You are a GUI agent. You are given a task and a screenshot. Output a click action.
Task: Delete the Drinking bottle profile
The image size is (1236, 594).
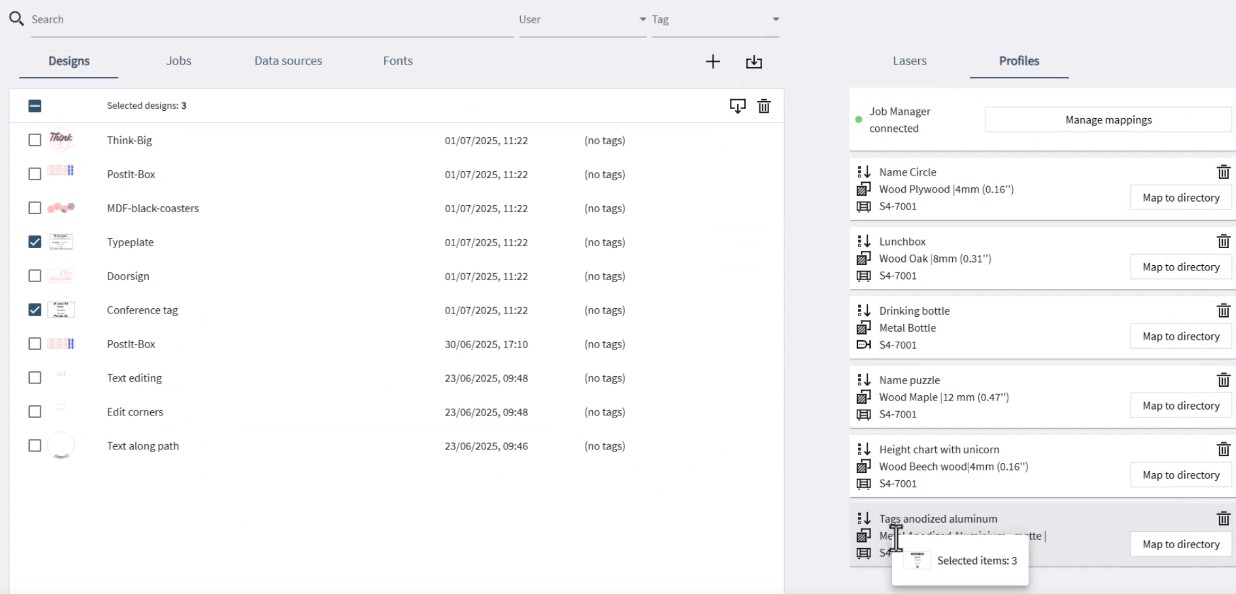[1223, 310]
